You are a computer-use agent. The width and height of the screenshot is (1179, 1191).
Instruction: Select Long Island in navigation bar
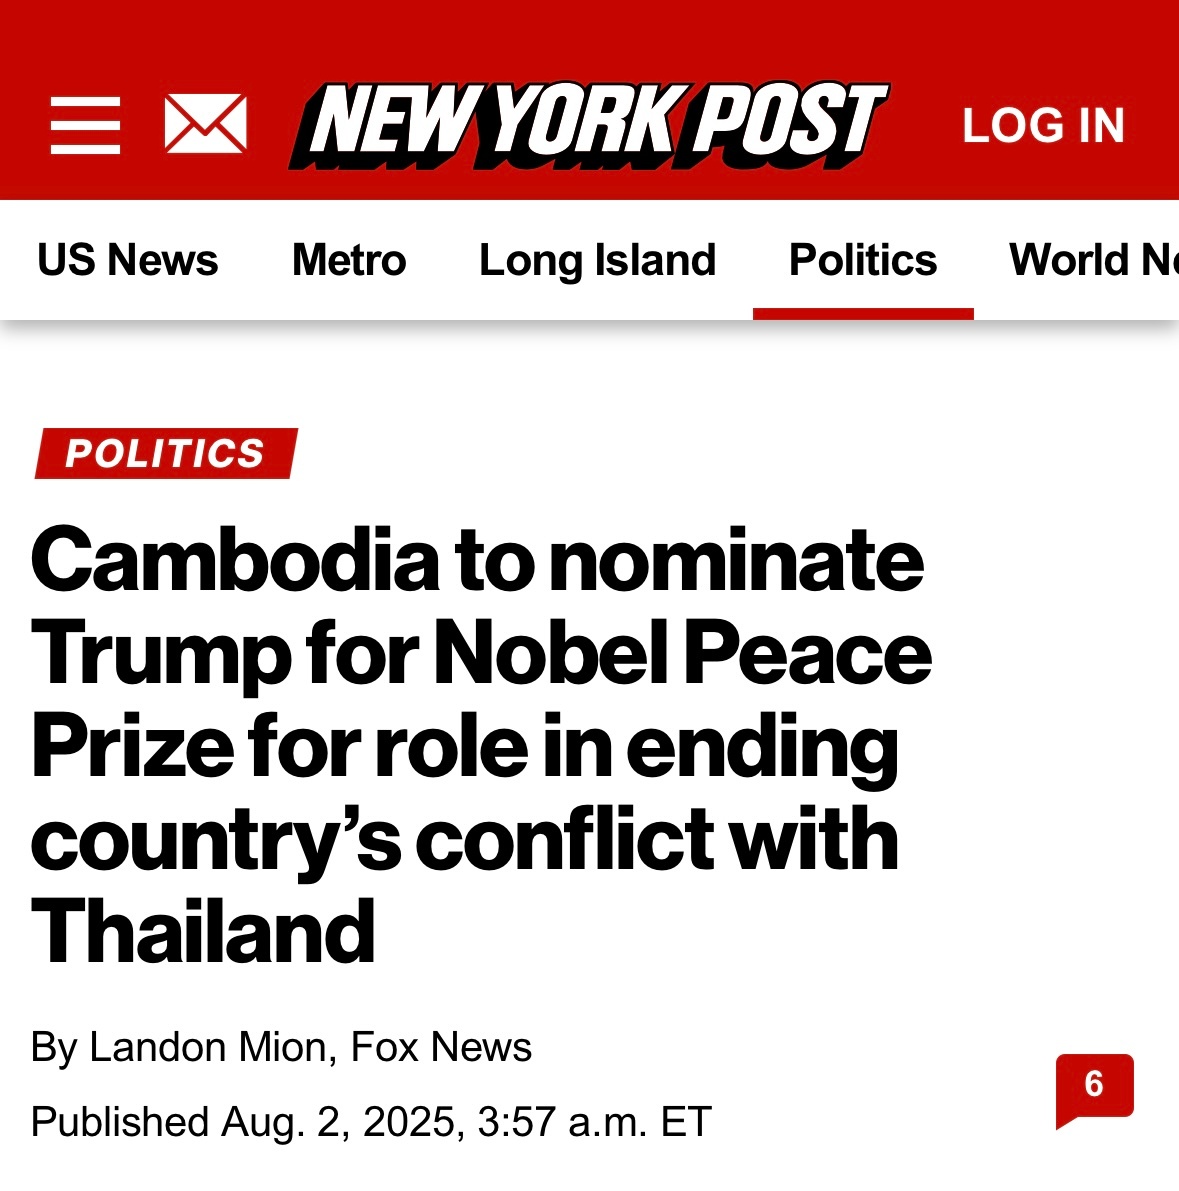click(x=597, y=260)
